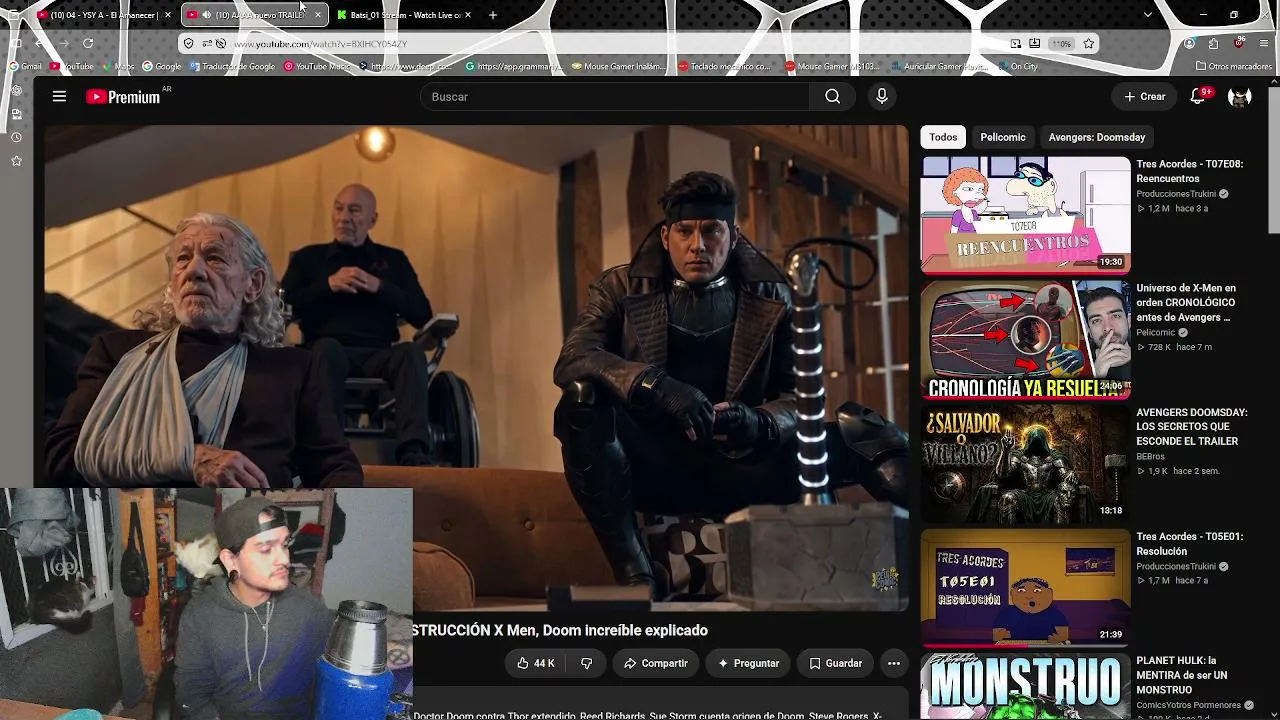
Task: Open the Cronología ya resuelta video thumbnail
Action: coord(1026,339)
